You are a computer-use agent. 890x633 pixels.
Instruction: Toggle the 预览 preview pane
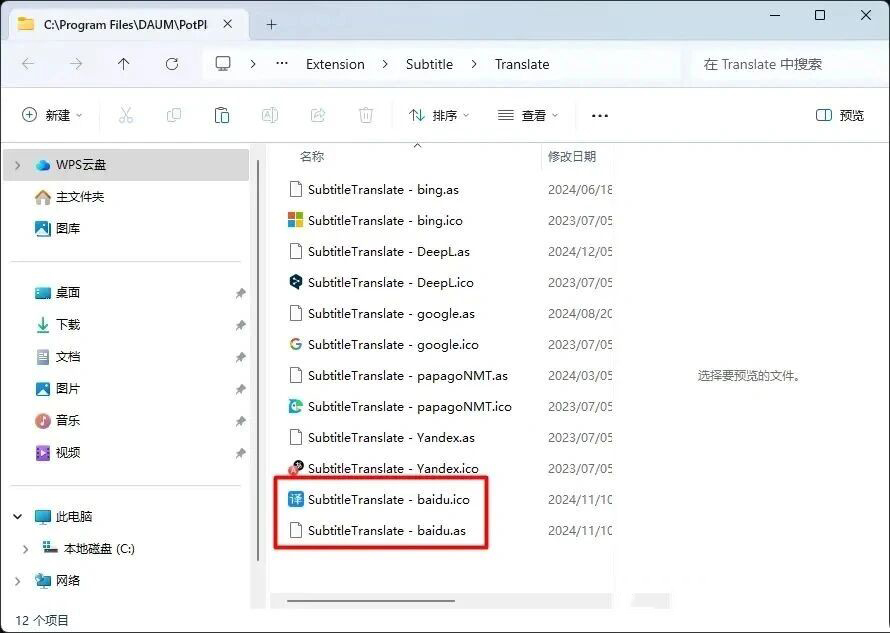pos(840,115)
